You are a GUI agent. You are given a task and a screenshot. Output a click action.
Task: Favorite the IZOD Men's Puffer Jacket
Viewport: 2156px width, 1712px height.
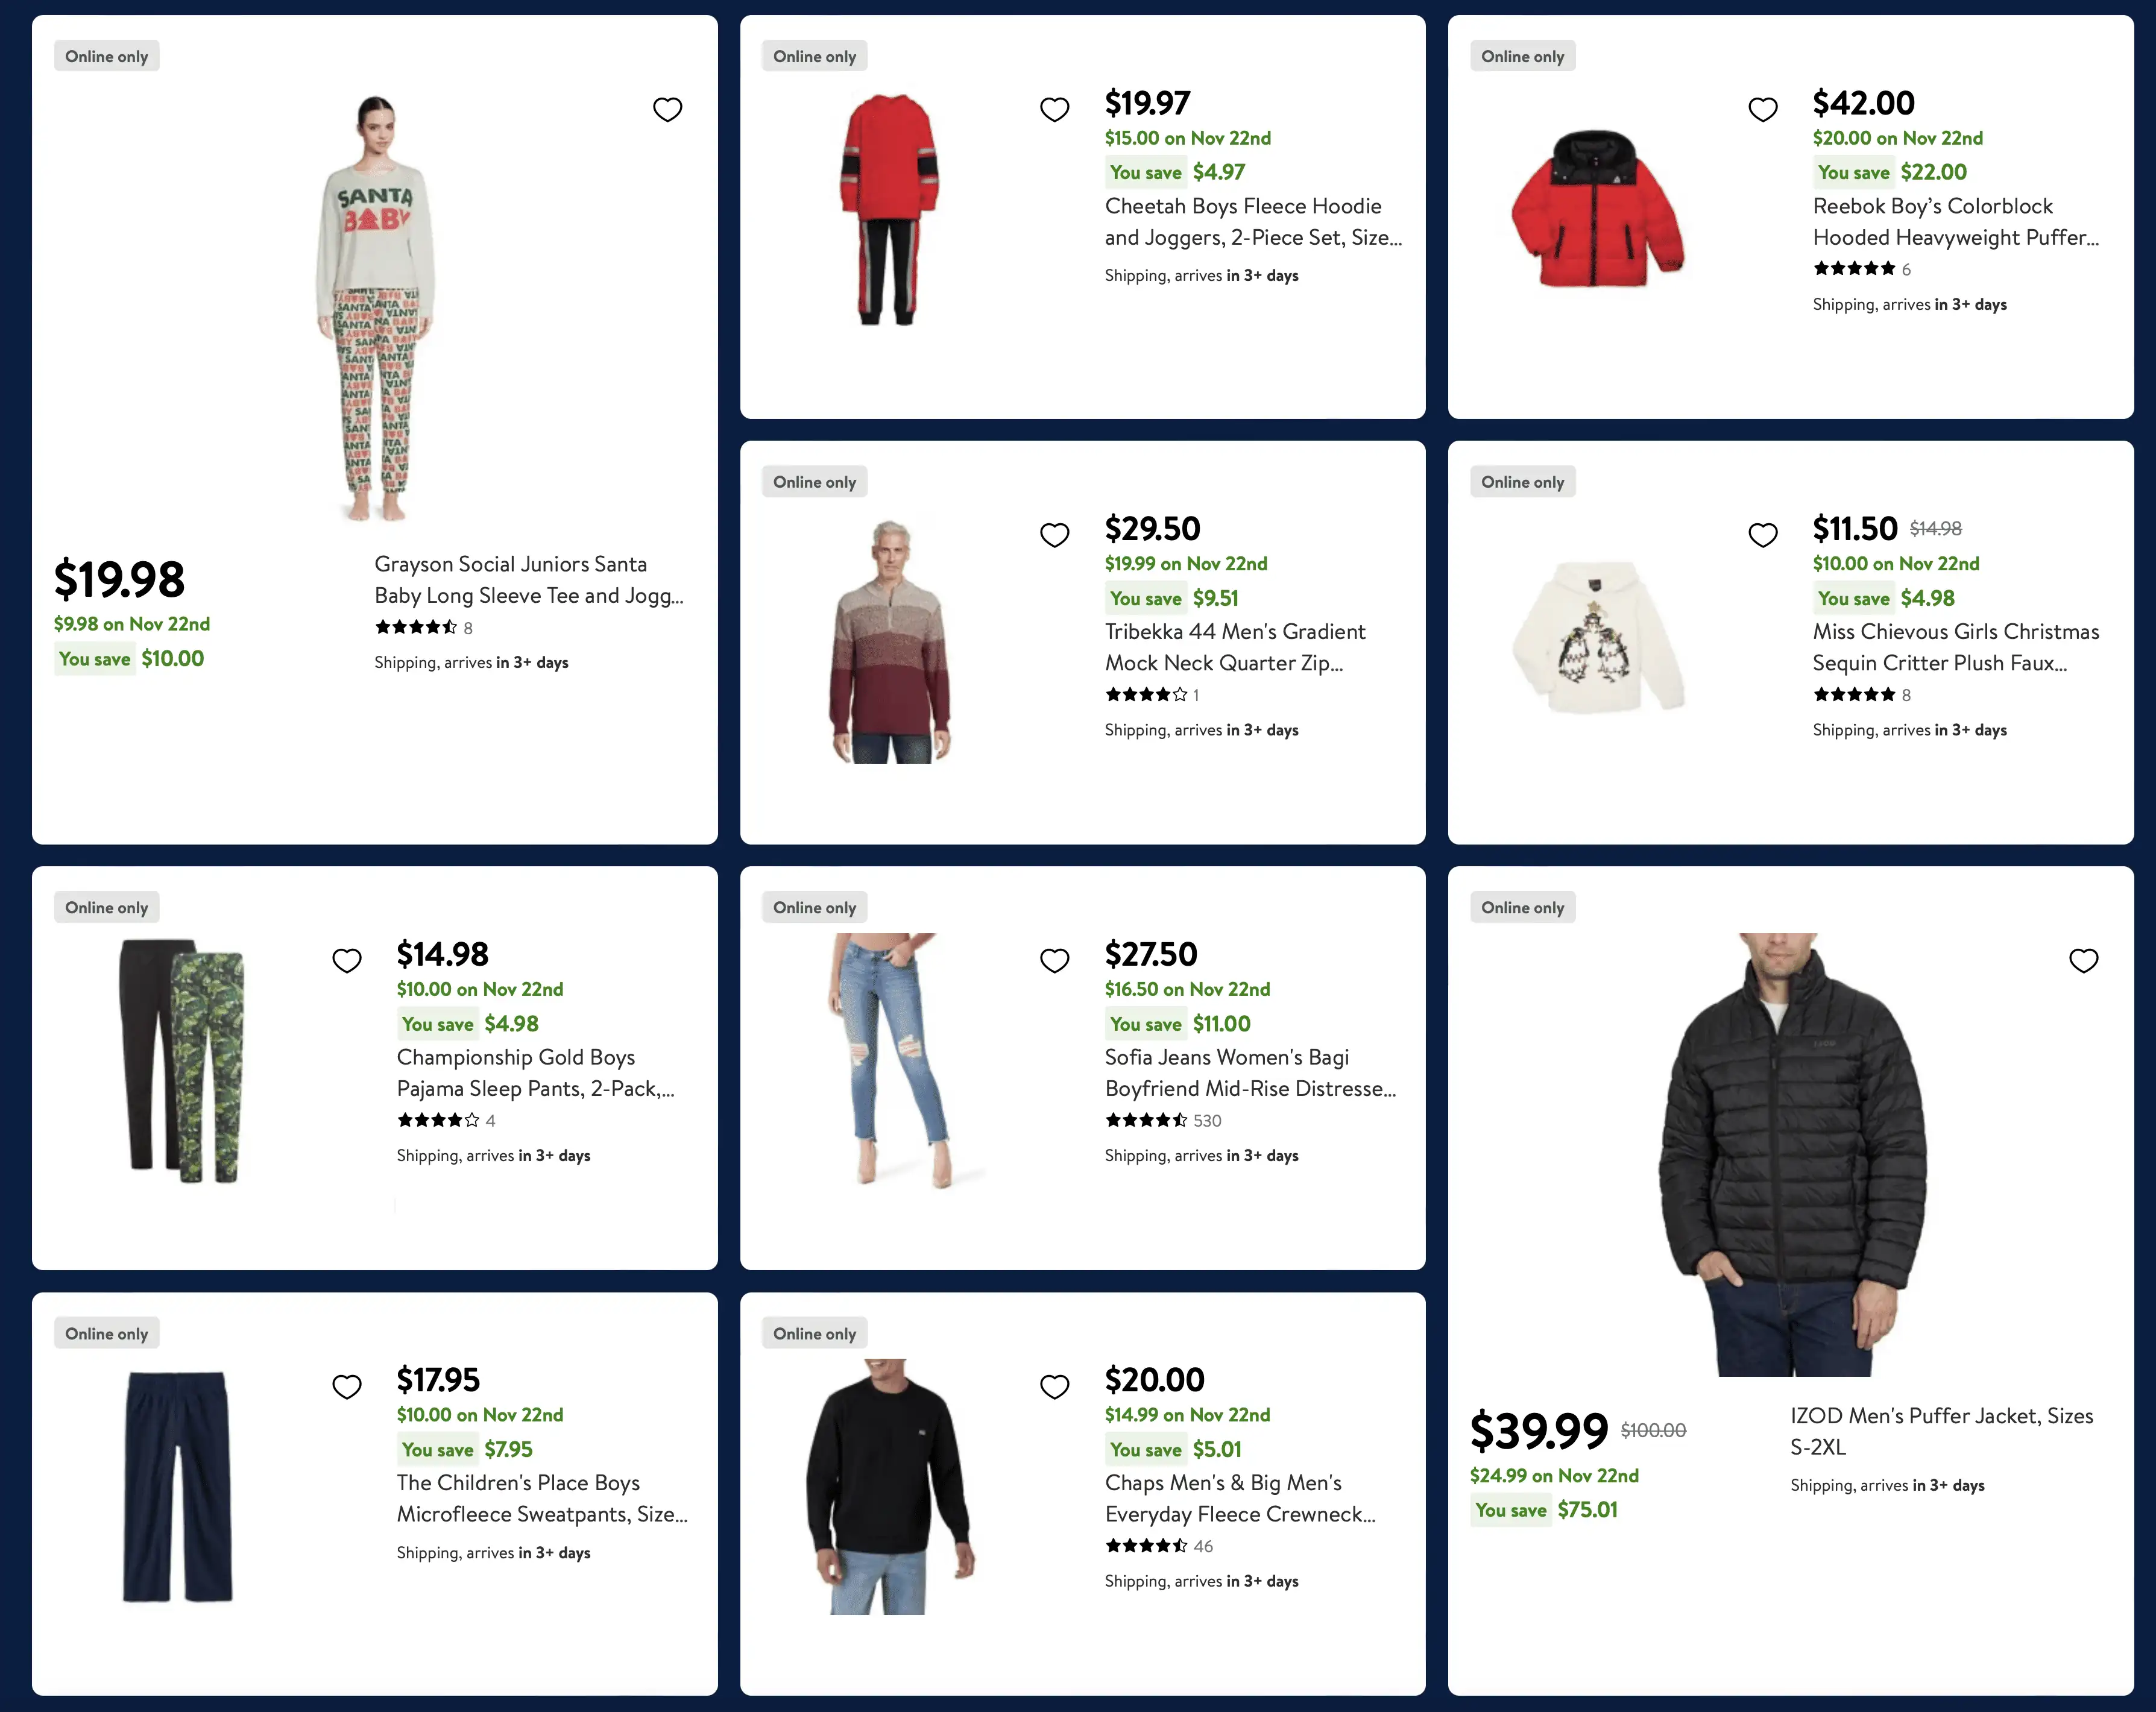(2083, 960)
